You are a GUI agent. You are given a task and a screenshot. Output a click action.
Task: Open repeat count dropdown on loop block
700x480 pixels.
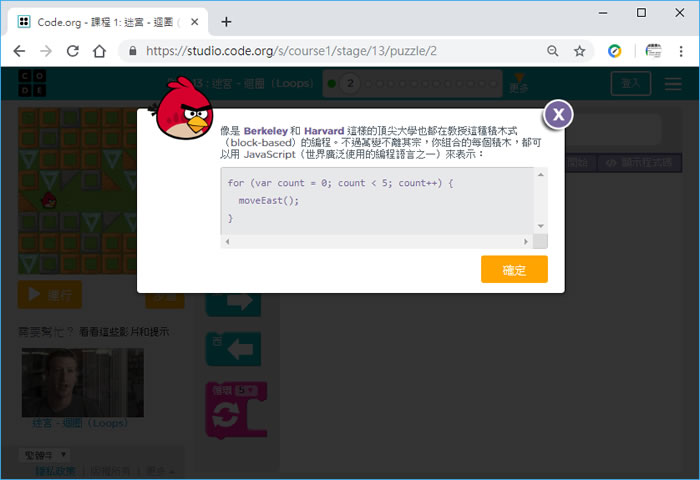point(245,390)
